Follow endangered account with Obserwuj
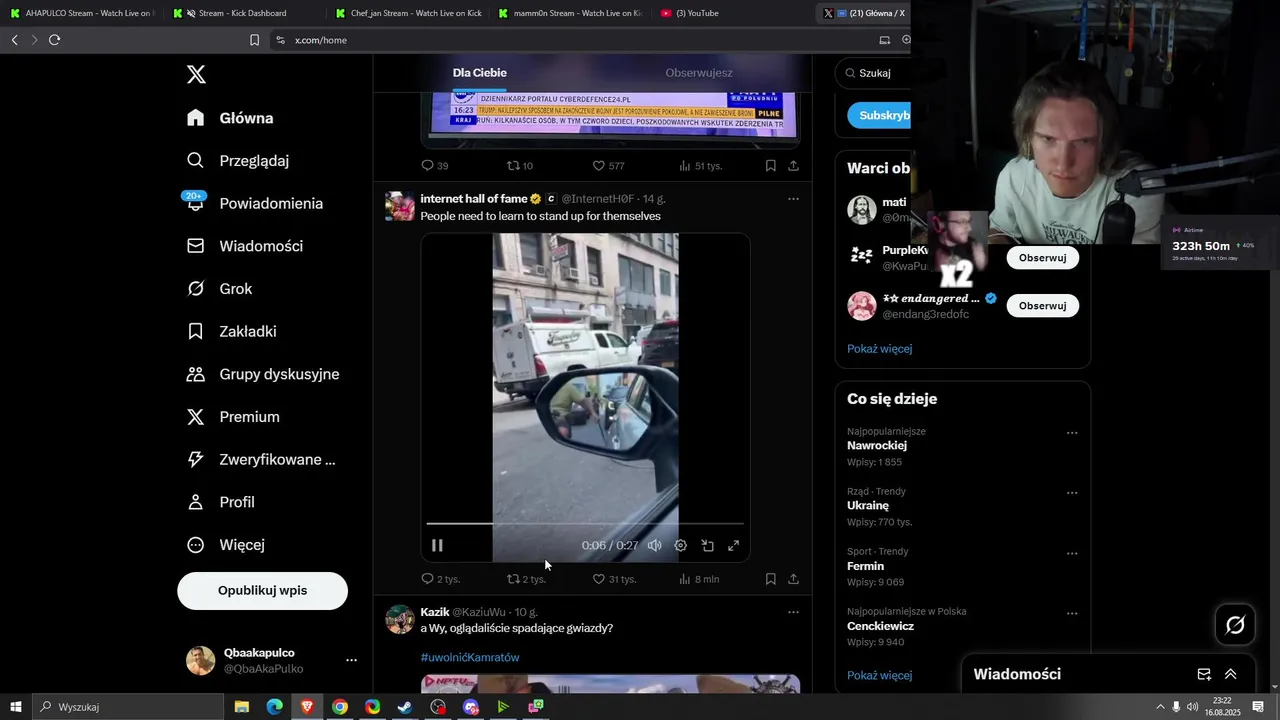Screen dimensions: 1280x720 [x=1042, y=306]
